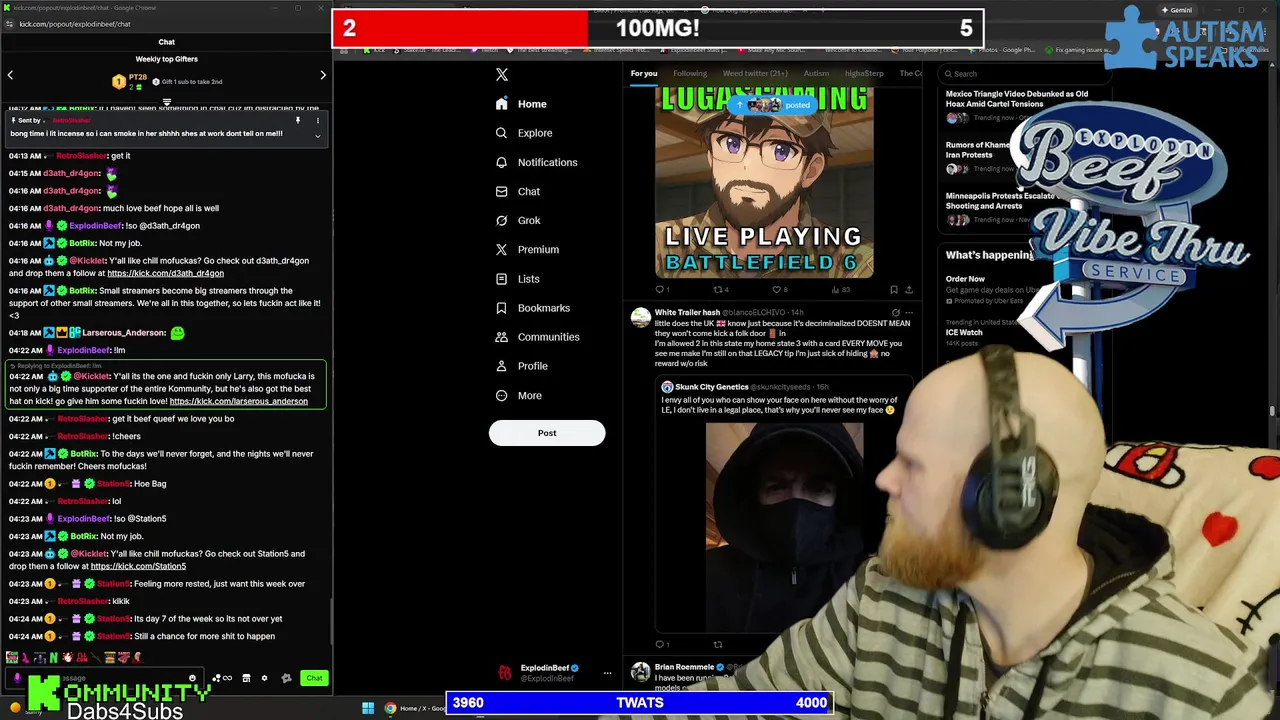Go to previous top gifters slide
1280x720 pixels.
coord(10,75)
